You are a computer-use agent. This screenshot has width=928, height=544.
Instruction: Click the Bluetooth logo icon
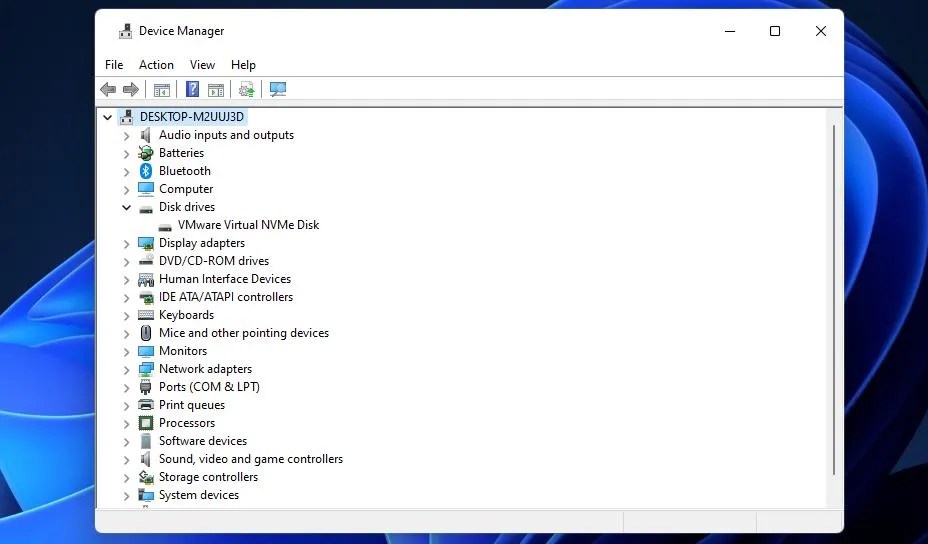(x=146, y=171)
